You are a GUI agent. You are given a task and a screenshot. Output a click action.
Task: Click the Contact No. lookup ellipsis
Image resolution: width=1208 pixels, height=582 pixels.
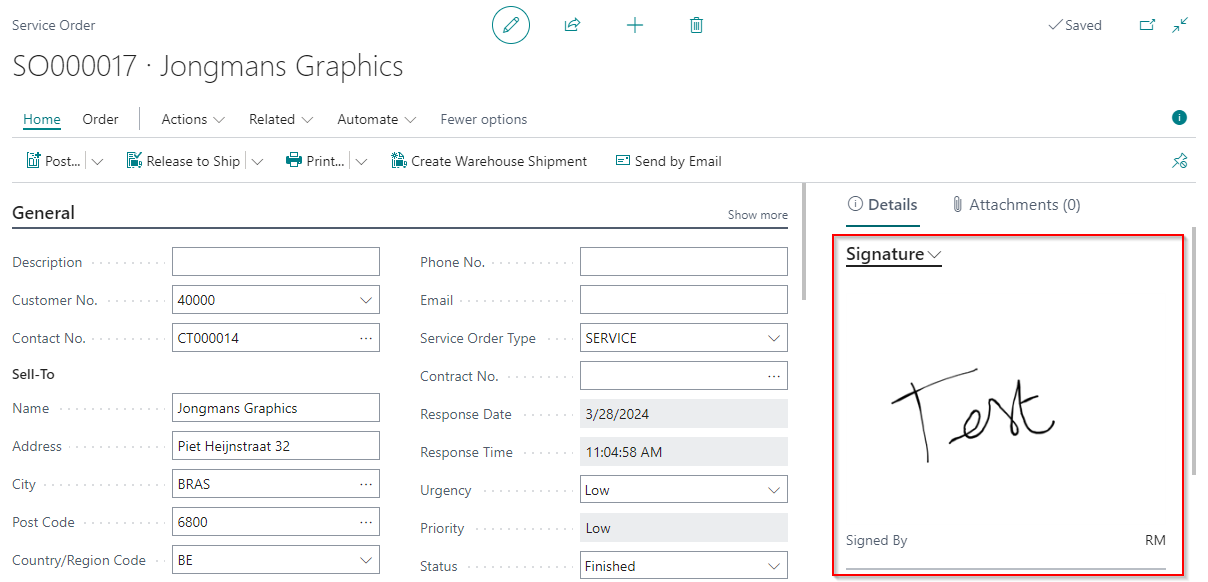[366, 338]
